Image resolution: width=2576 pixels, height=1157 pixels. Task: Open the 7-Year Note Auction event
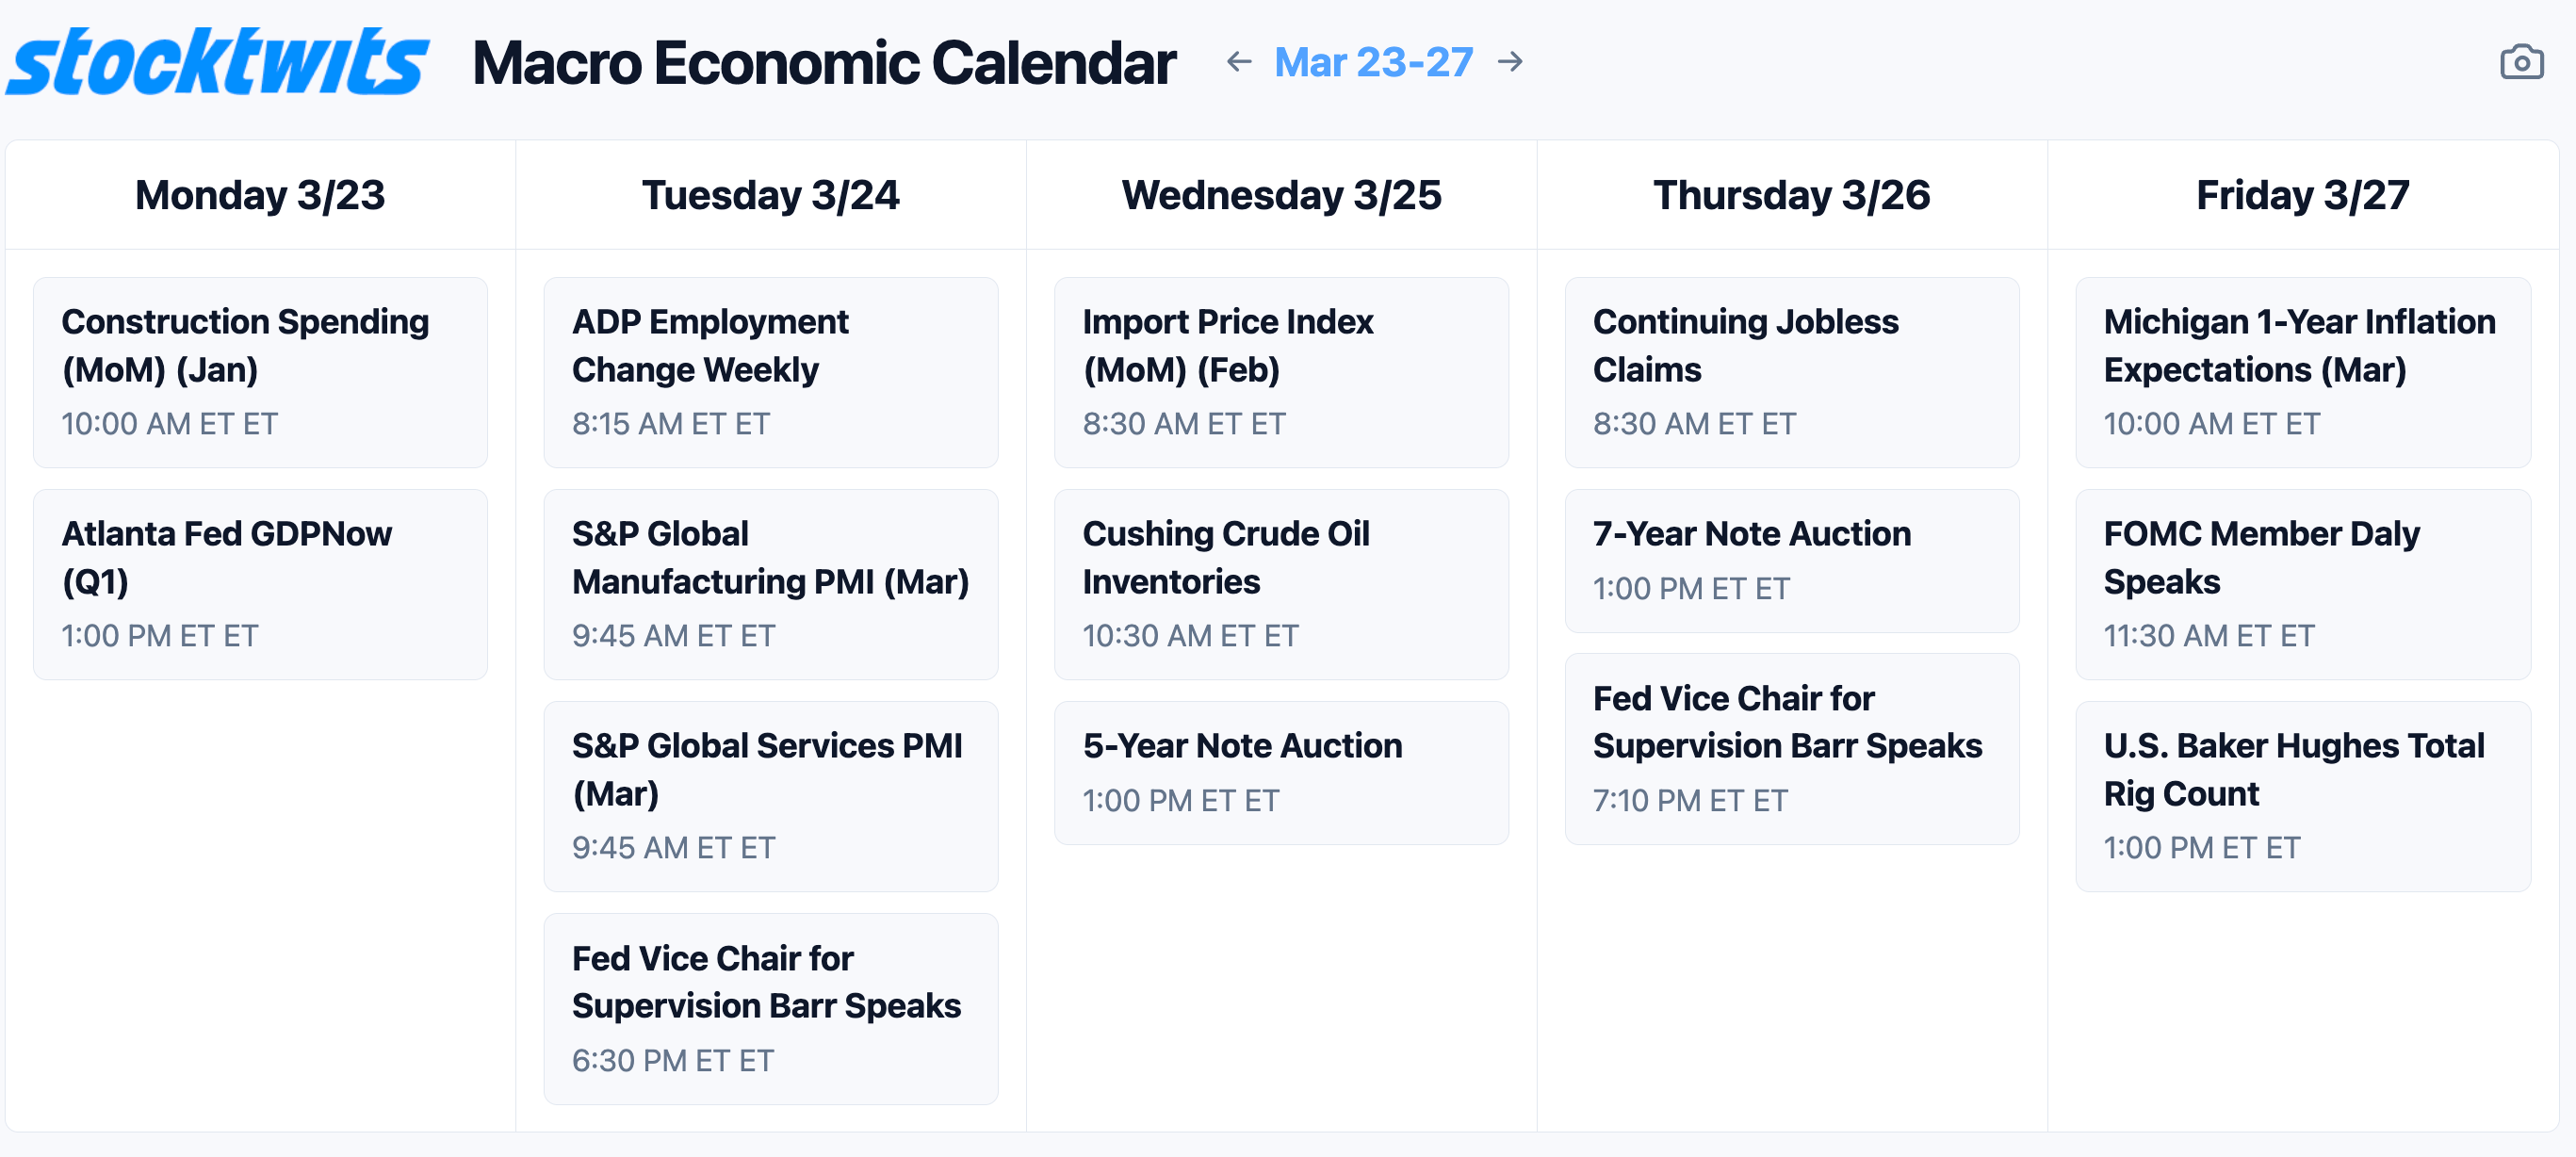coord(1791,560)
